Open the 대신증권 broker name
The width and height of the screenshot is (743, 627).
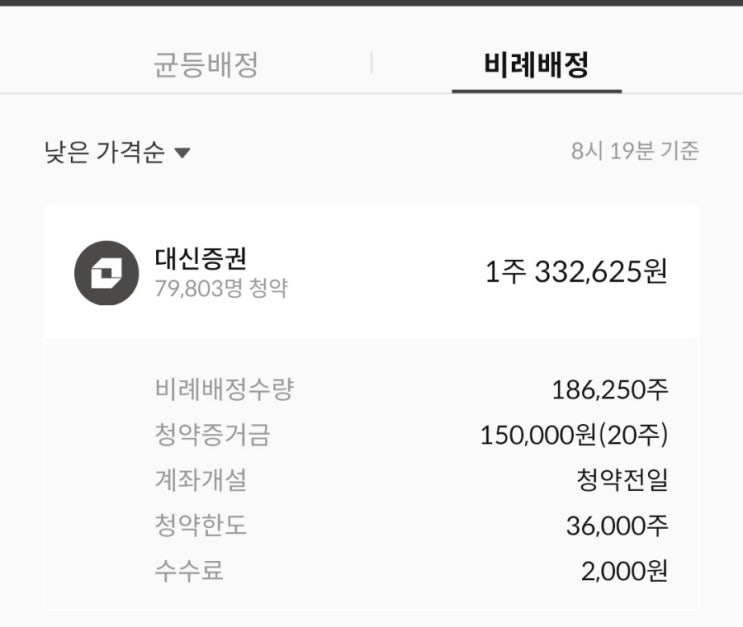coord(200,259)
